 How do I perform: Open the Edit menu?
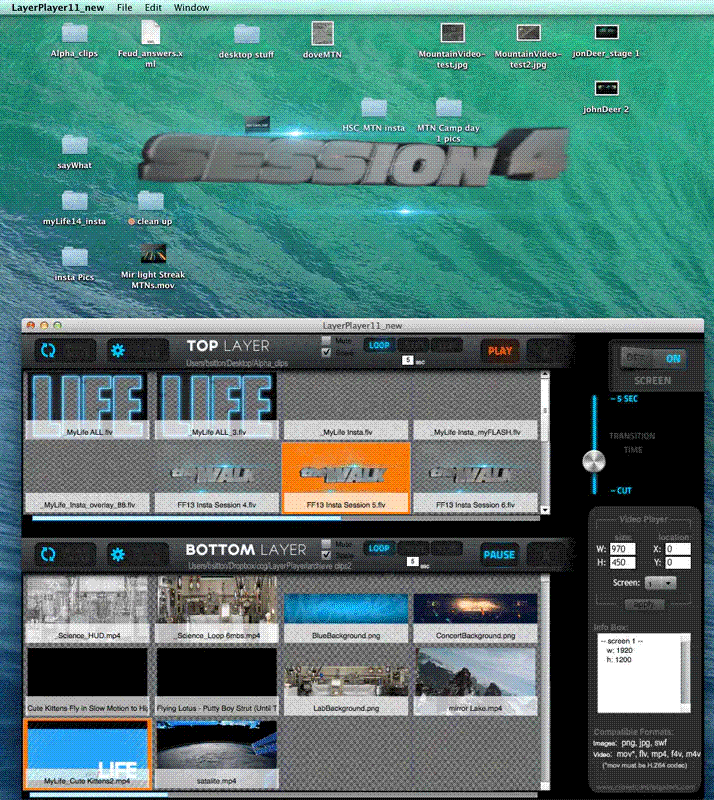[x=153, y=8]
